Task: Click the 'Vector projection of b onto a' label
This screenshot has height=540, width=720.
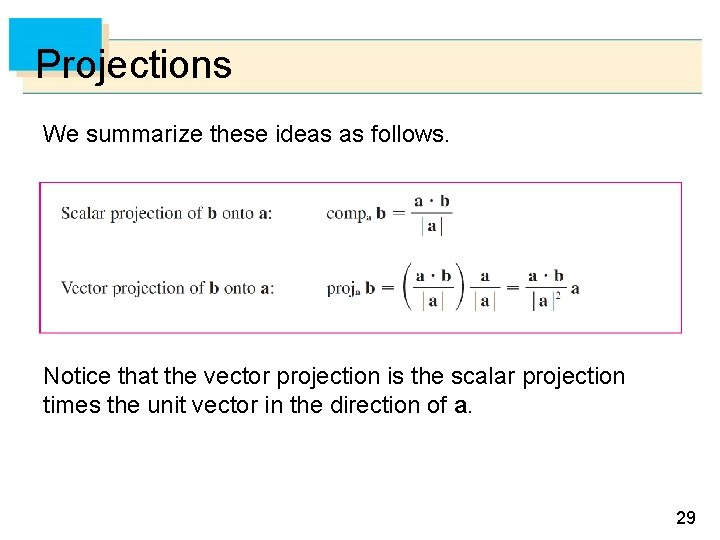Action: pyautogui.click(x=167, y=288)
